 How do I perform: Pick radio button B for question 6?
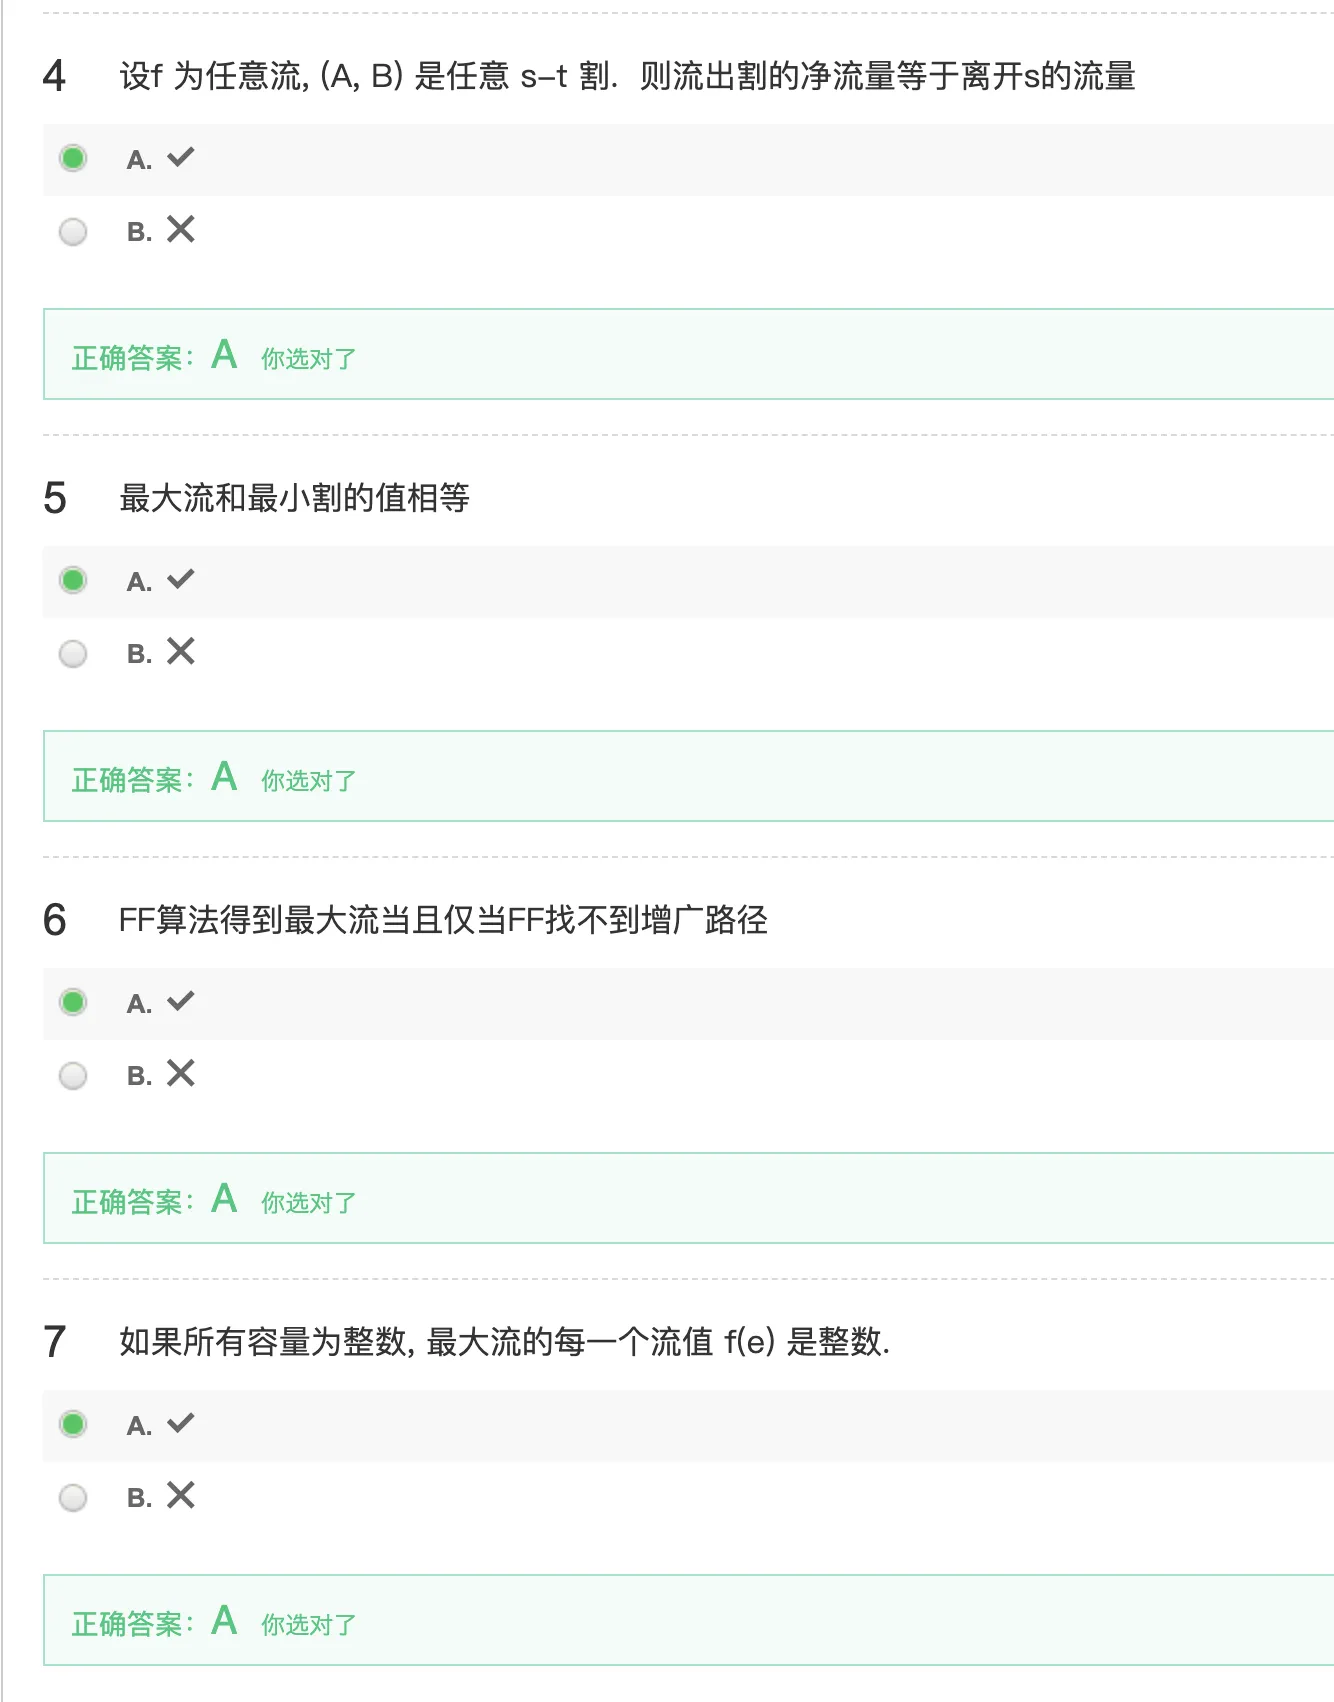pyautogui.click(x=73, y=1076)
